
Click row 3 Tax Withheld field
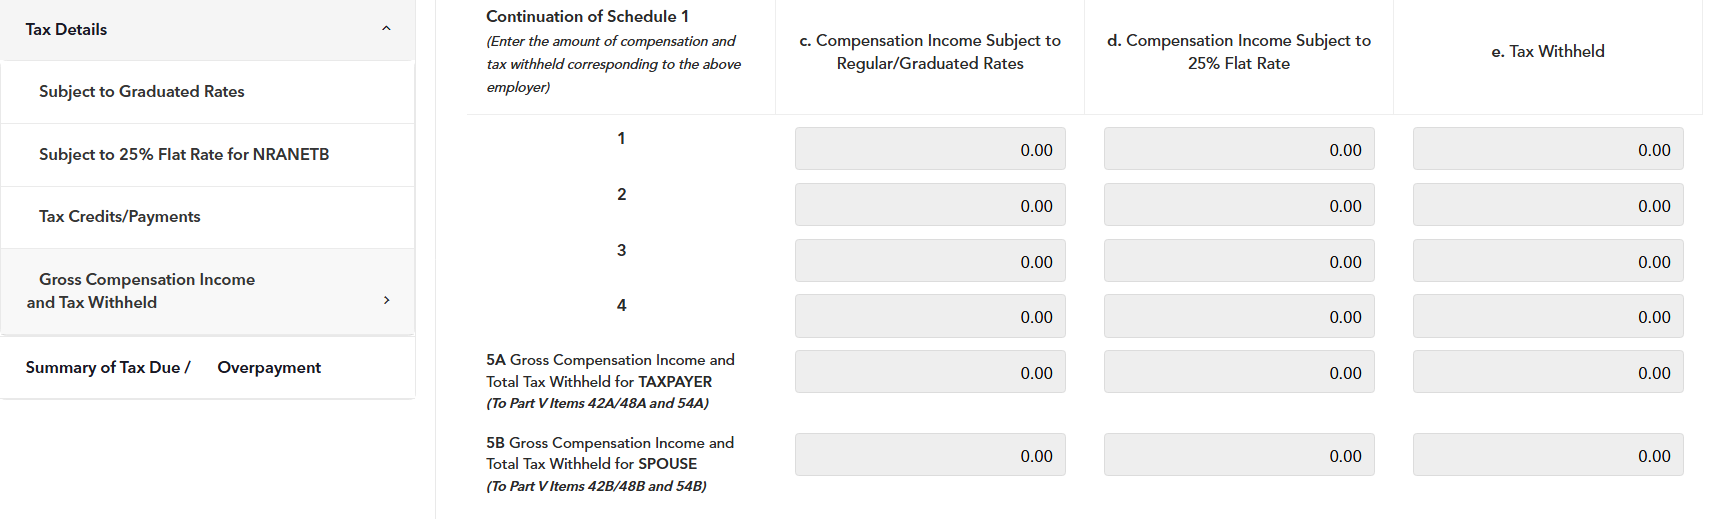1548,261
